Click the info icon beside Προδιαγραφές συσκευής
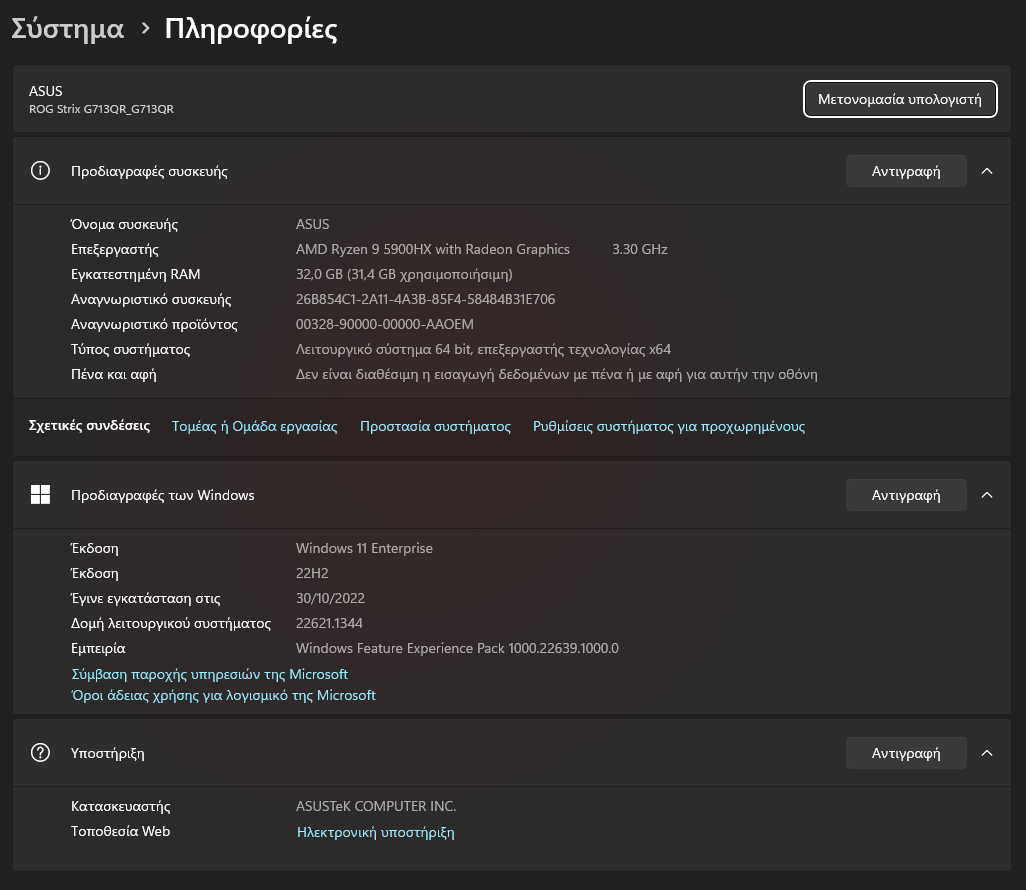 pos(40,171)
